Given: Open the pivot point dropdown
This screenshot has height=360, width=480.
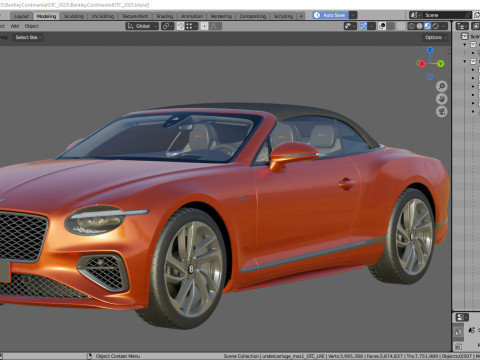Looking at the screenshot, I should pyautogui.click(x=167, y=26).
